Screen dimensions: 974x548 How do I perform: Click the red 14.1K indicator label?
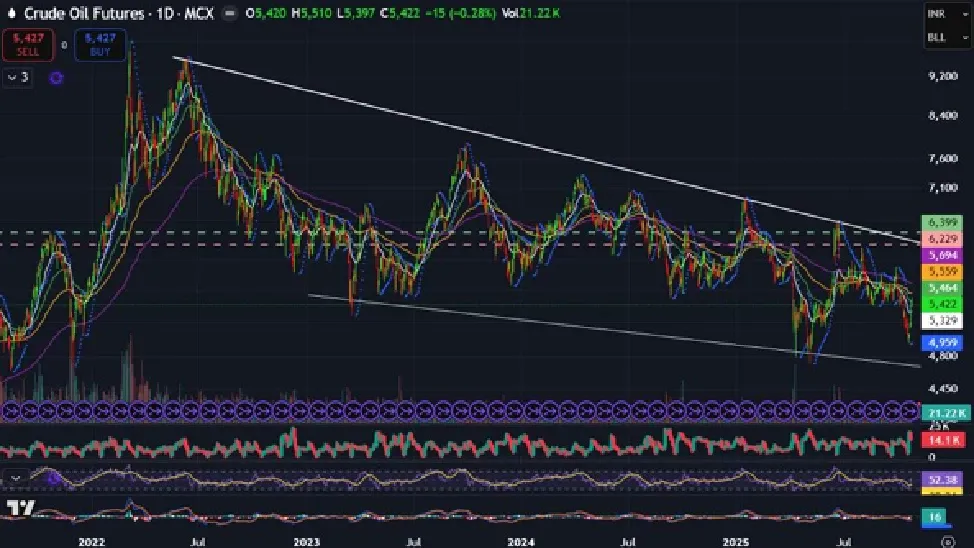point(943,440)
